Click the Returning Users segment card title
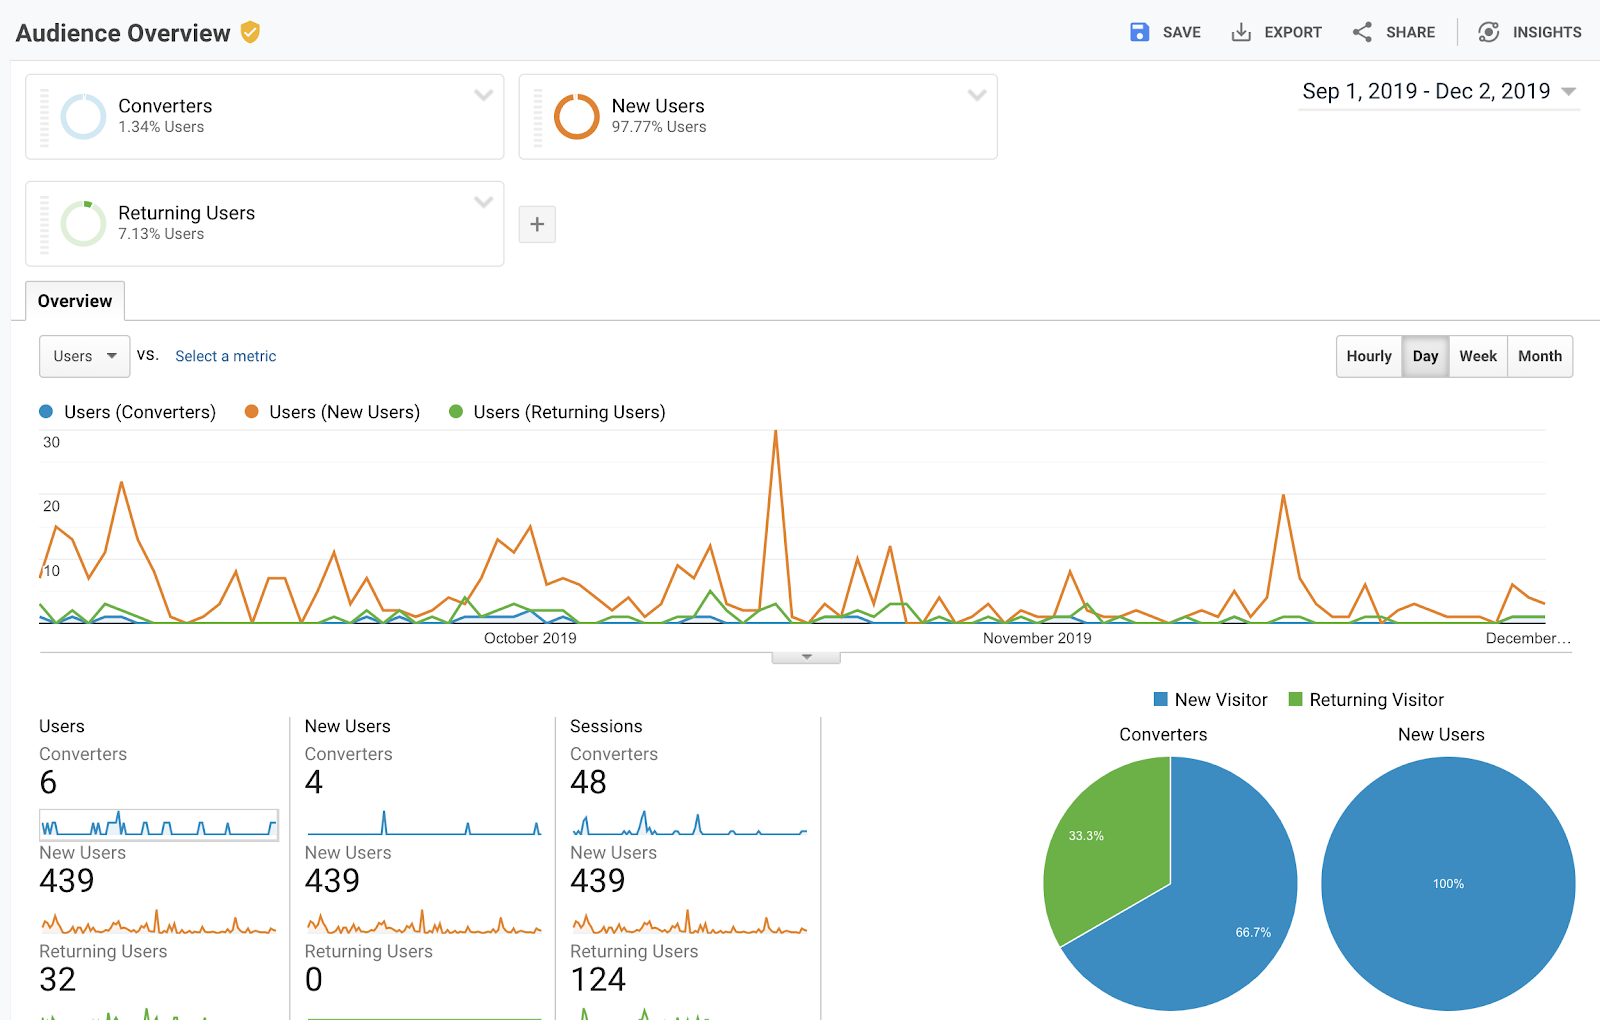 (187, 213)
